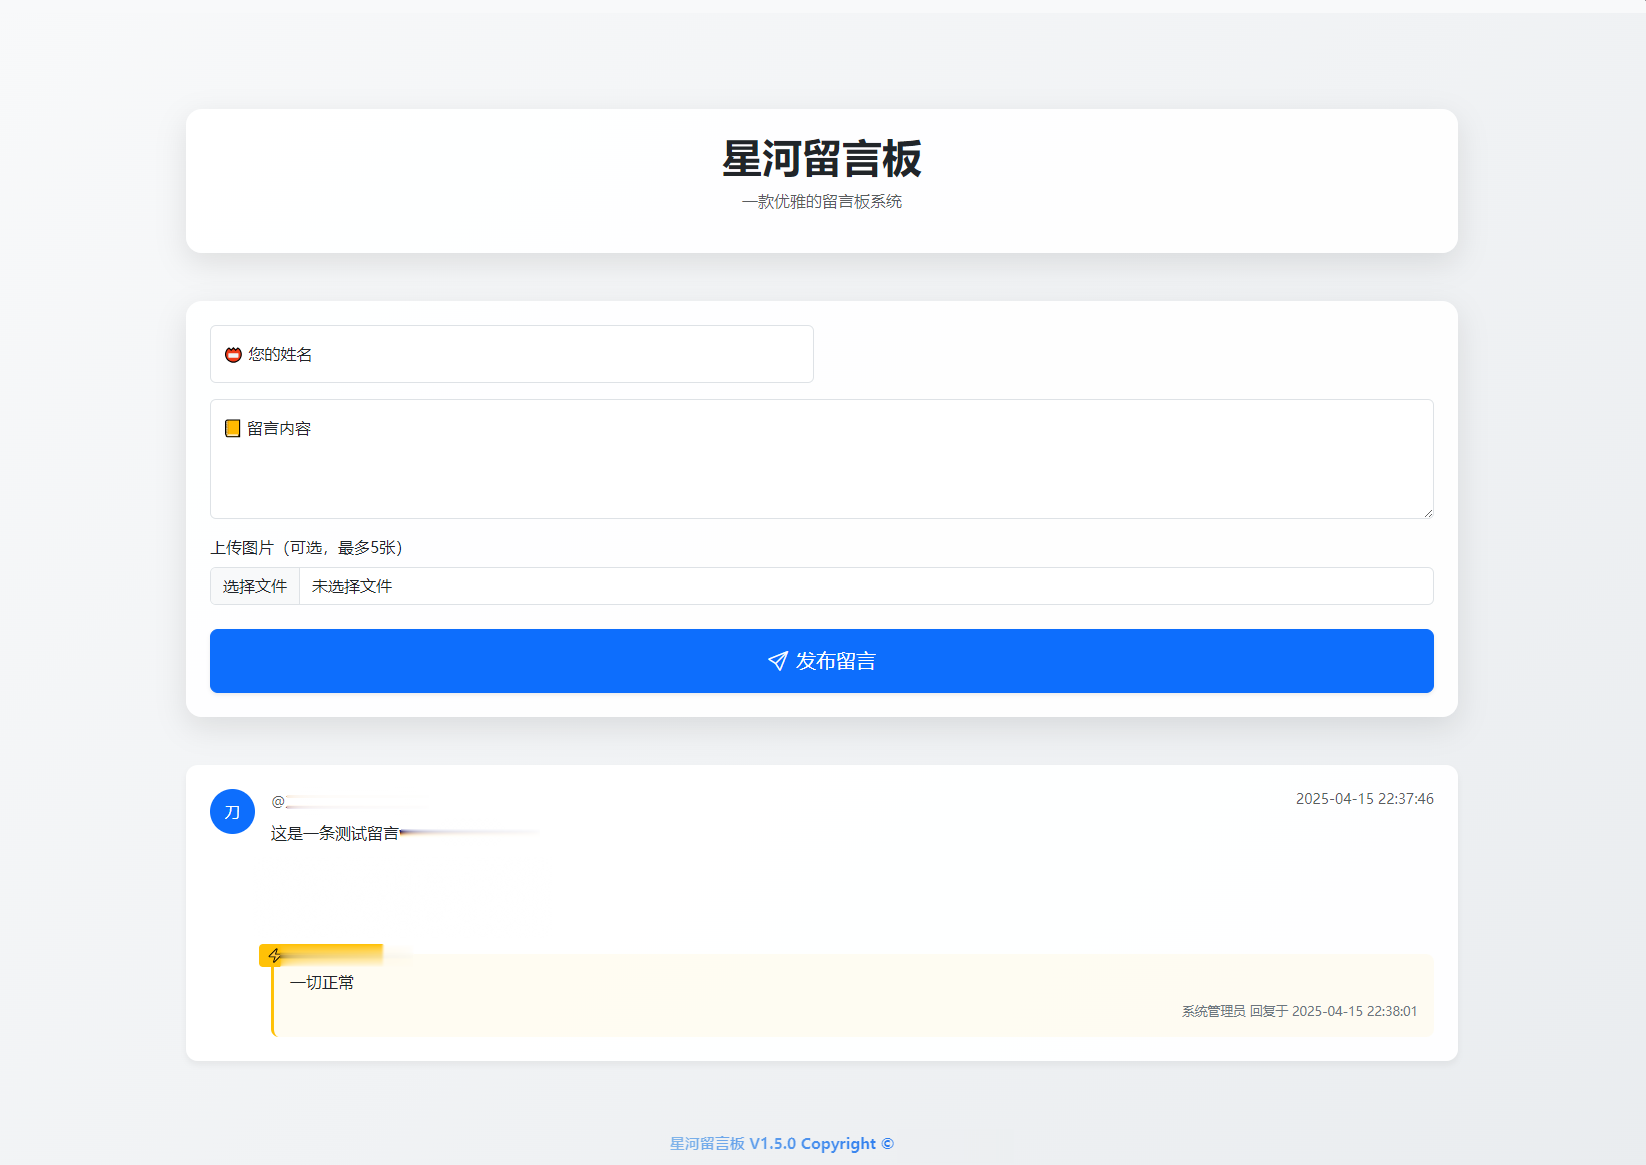
Task: Click the copyright © symbol in the footer
Action: tap(889, 1143)
